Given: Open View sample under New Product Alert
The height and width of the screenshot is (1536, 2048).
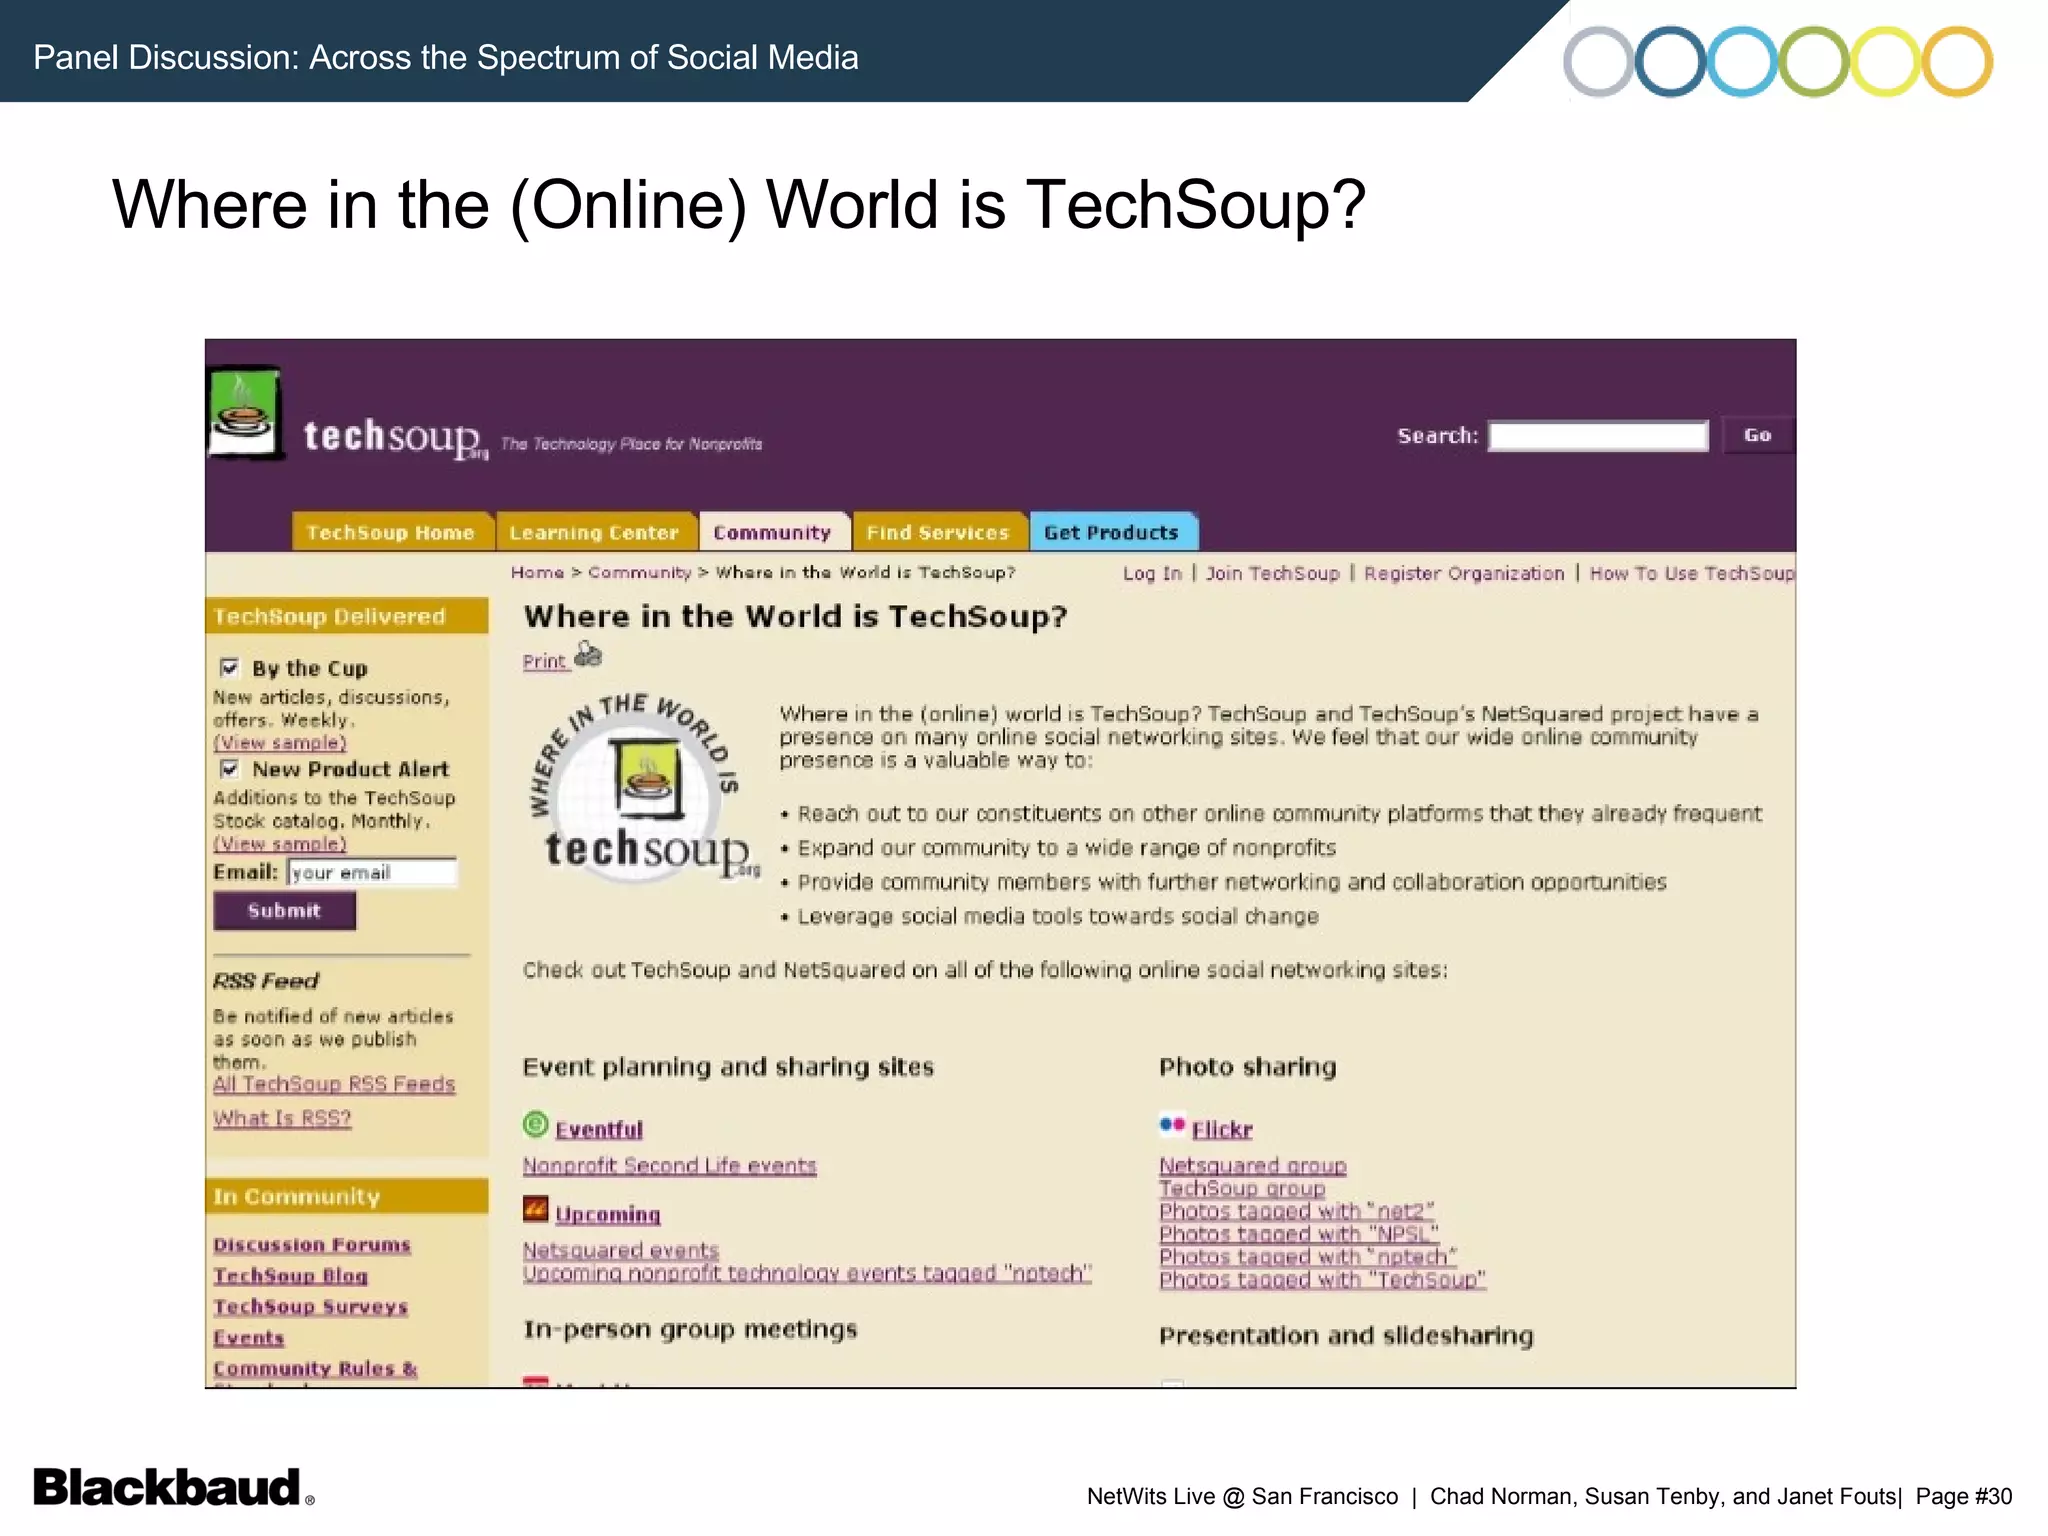Looking at the screenshot, I should click(x=280, y=844).
